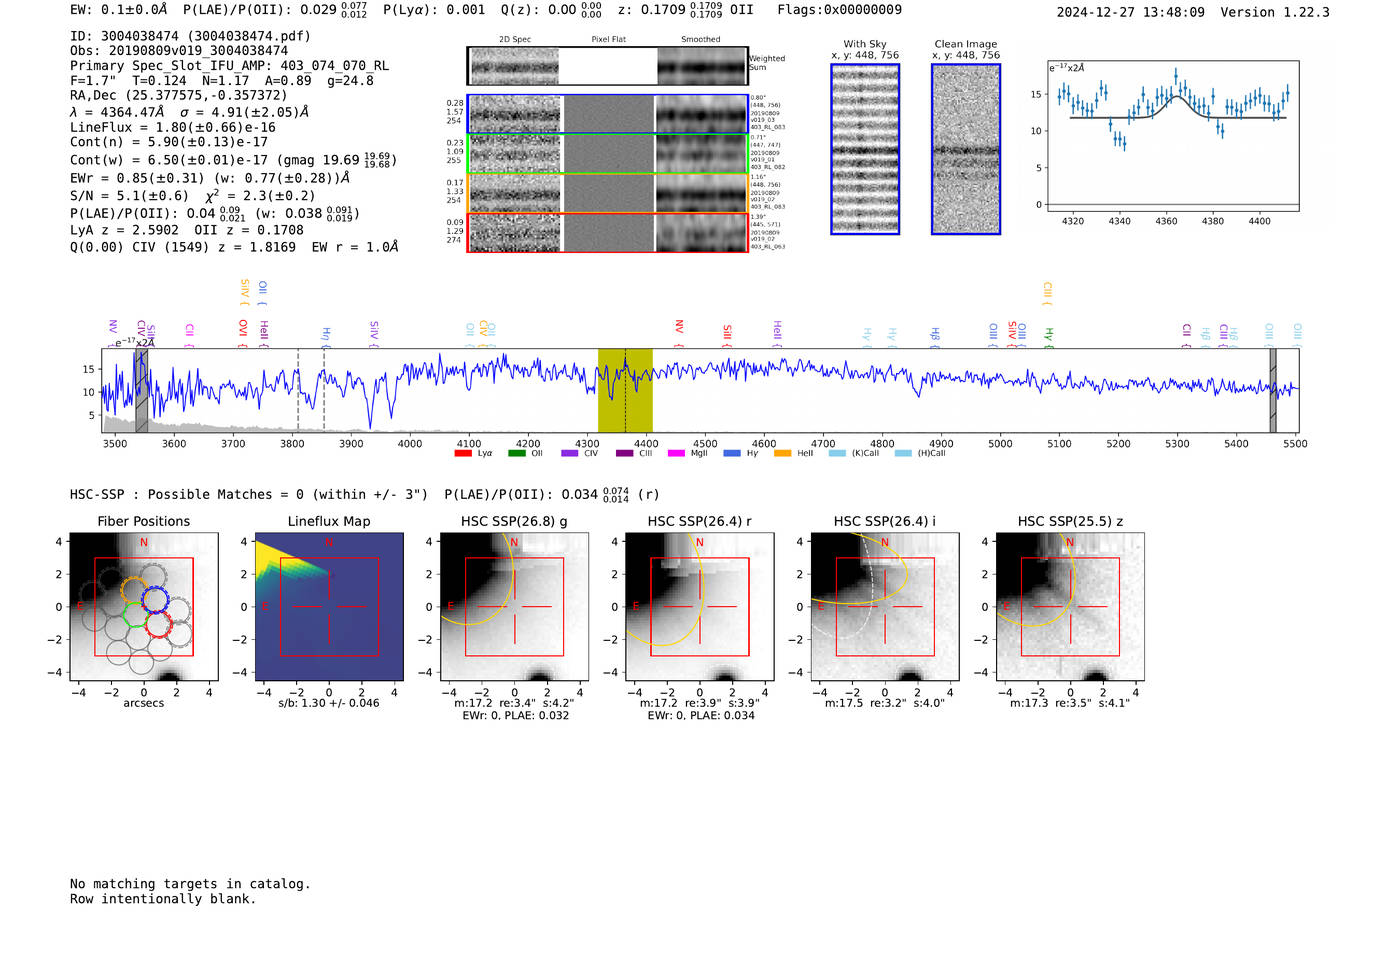Click the yellow highlighted band in spectrum
Screen dimensions: 1400x953
[x=625, y=390]
